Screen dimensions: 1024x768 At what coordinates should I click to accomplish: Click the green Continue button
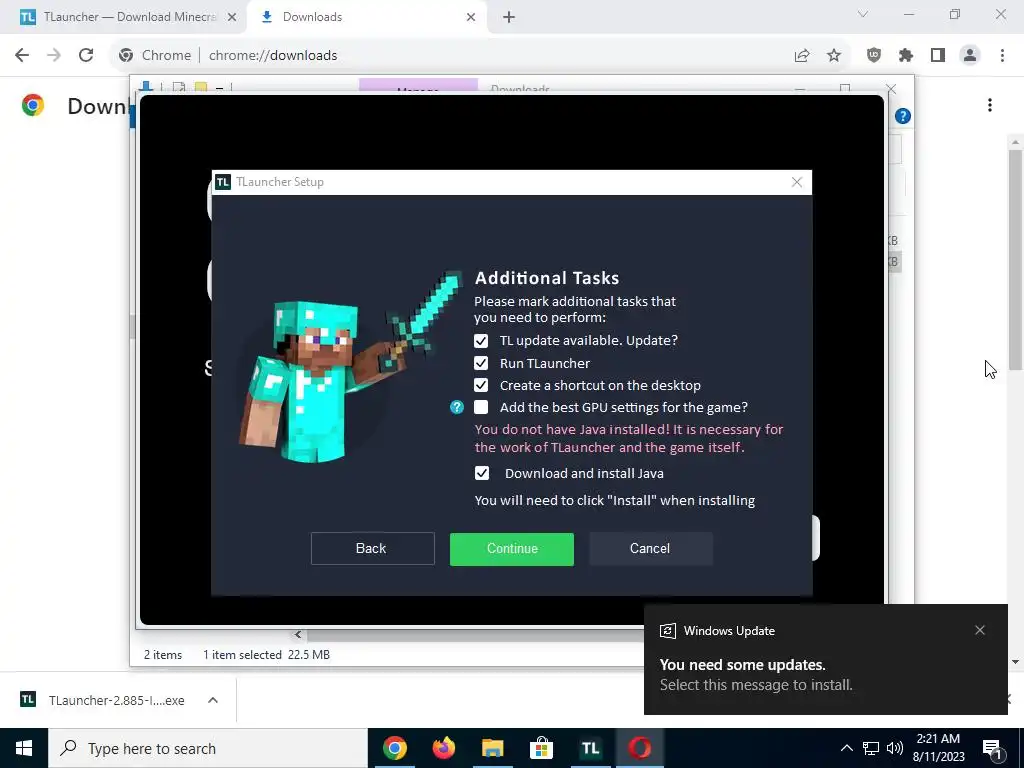tap(512, 549)
